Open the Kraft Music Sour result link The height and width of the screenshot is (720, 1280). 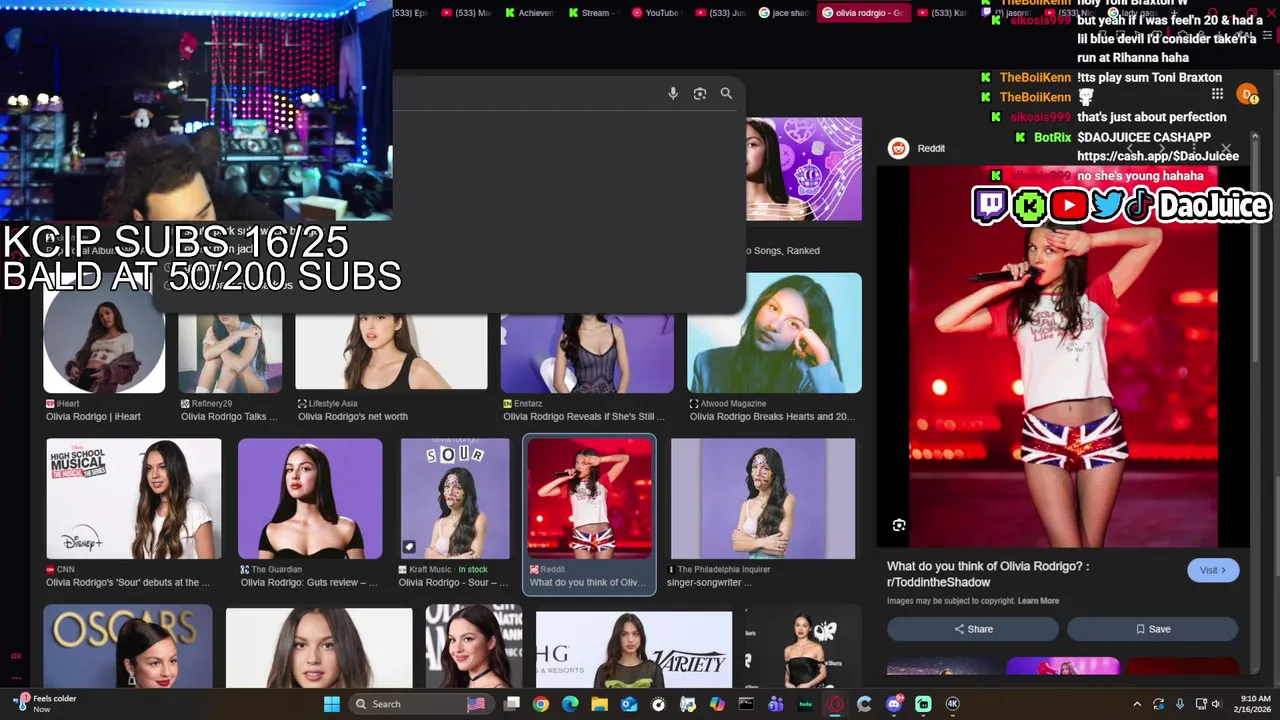coord(455,582)
